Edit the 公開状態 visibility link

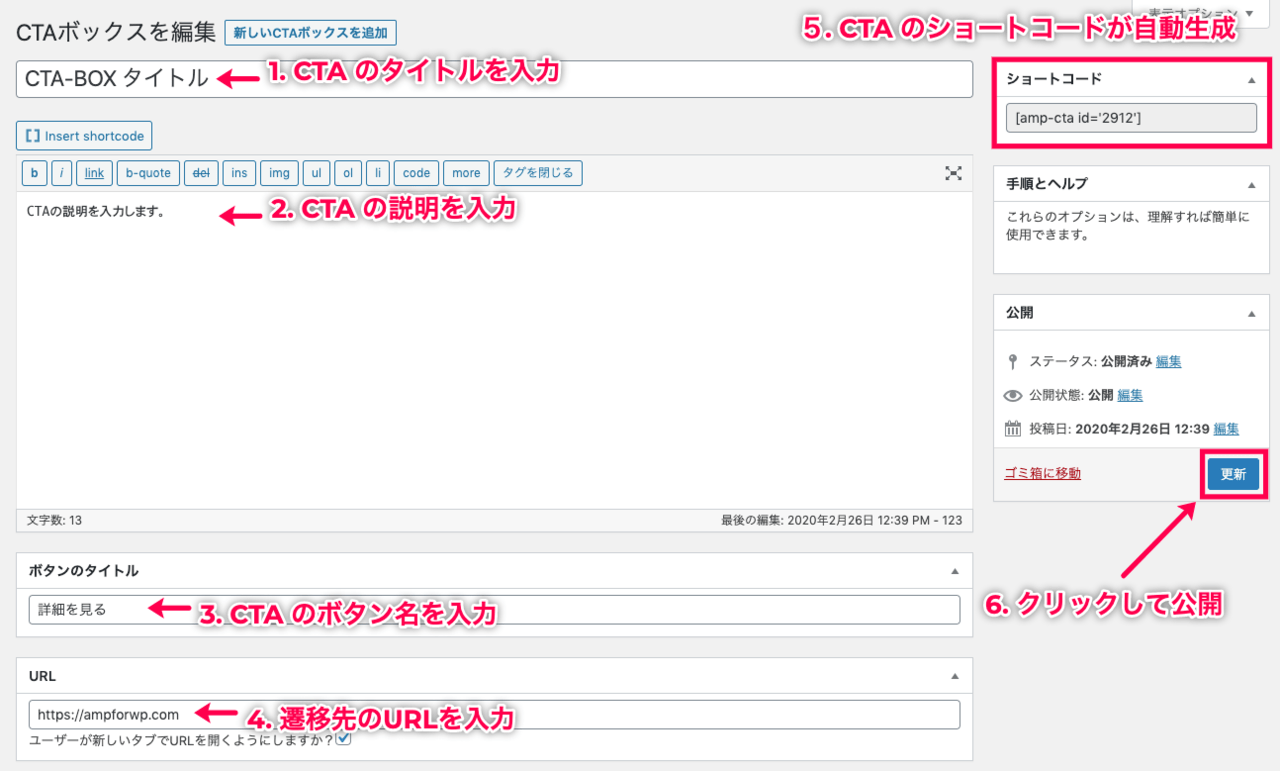[1130, 395]
